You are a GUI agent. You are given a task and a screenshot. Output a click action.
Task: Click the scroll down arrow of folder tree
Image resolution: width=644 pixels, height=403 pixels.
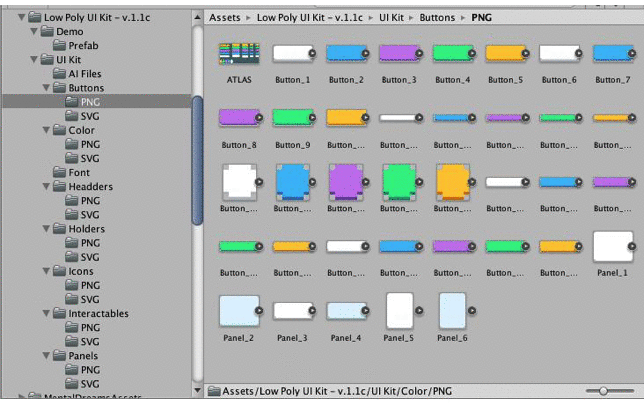click(198, 390)
